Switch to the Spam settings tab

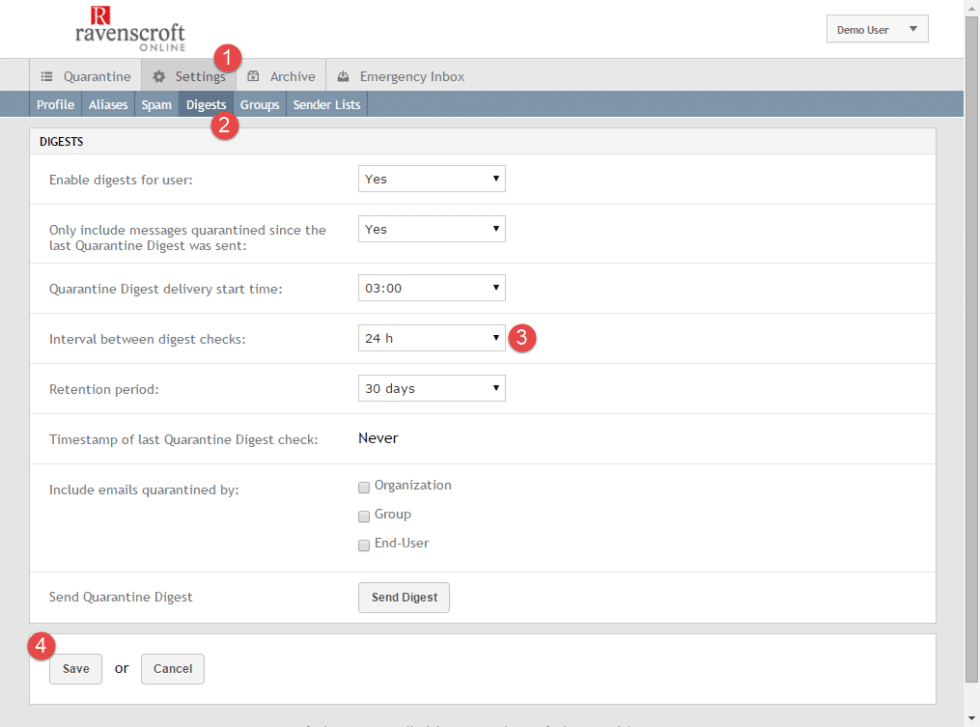[x=156, y=104]
